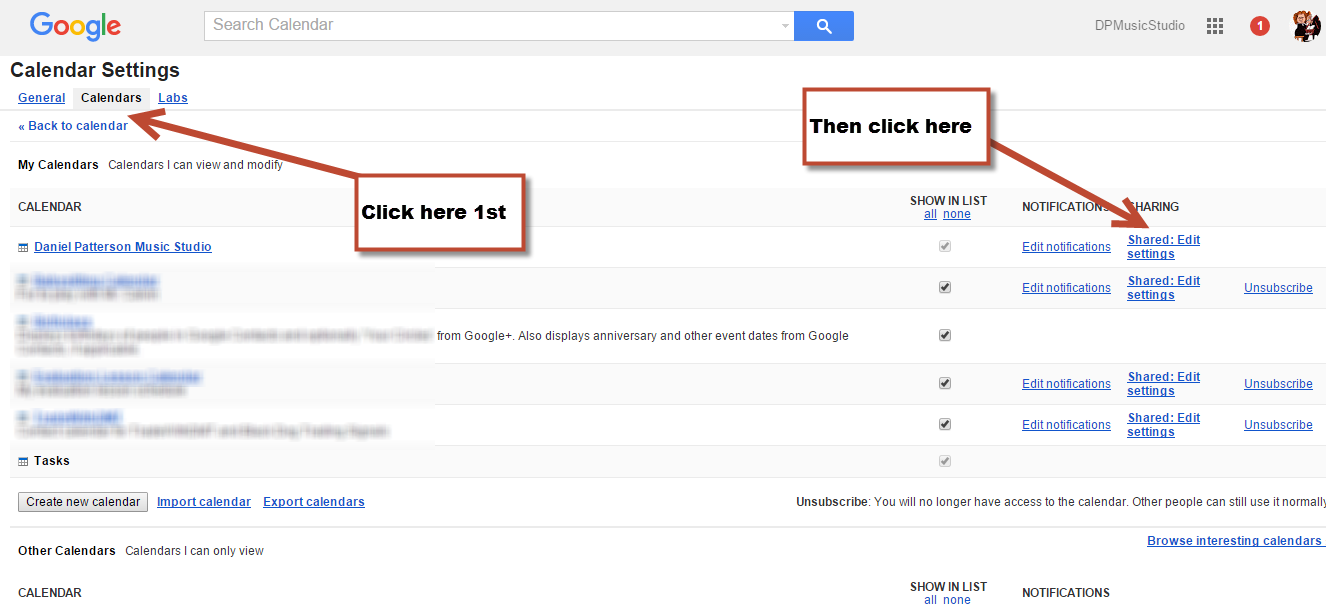Click the Google logo
The width and height of the screenshot is (1326, 604).
pos(75,26)
